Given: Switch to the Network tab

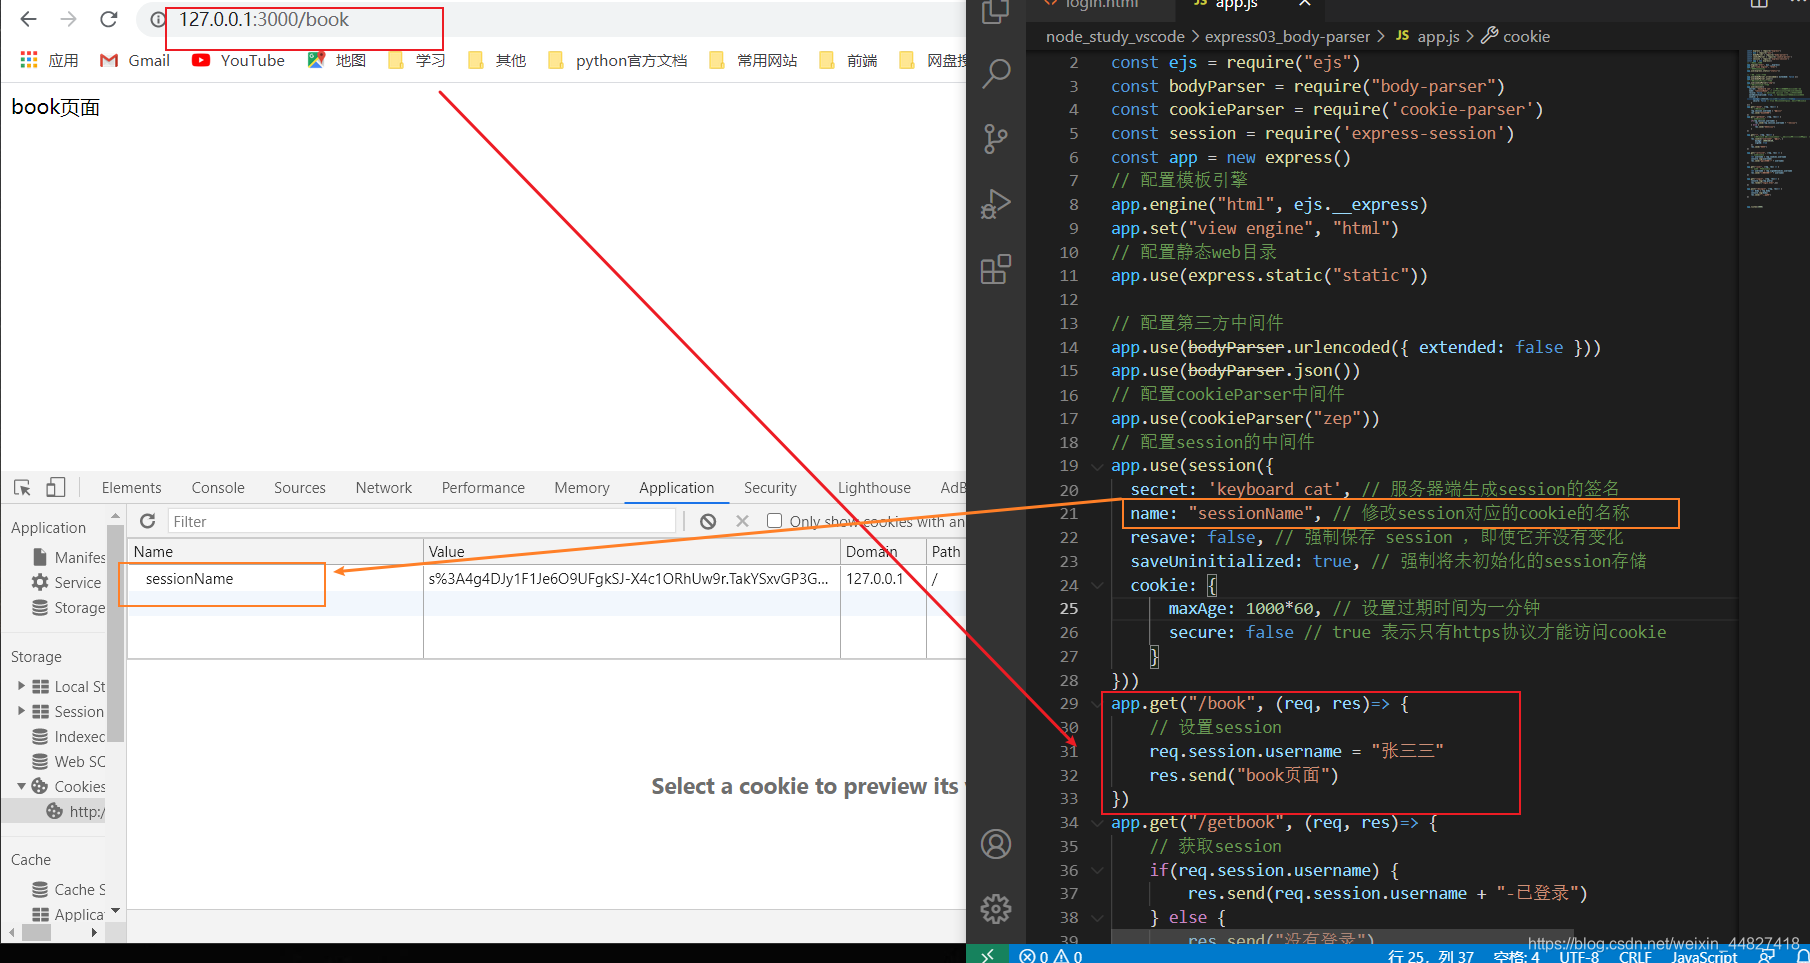Looking at the screenshot, I should pos(384,488).
